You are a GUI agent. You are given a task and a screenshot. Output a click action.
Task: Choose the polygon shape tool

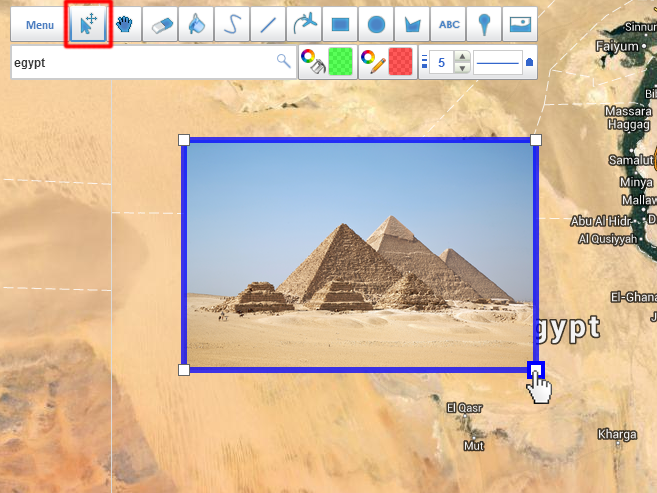(412, 24)
